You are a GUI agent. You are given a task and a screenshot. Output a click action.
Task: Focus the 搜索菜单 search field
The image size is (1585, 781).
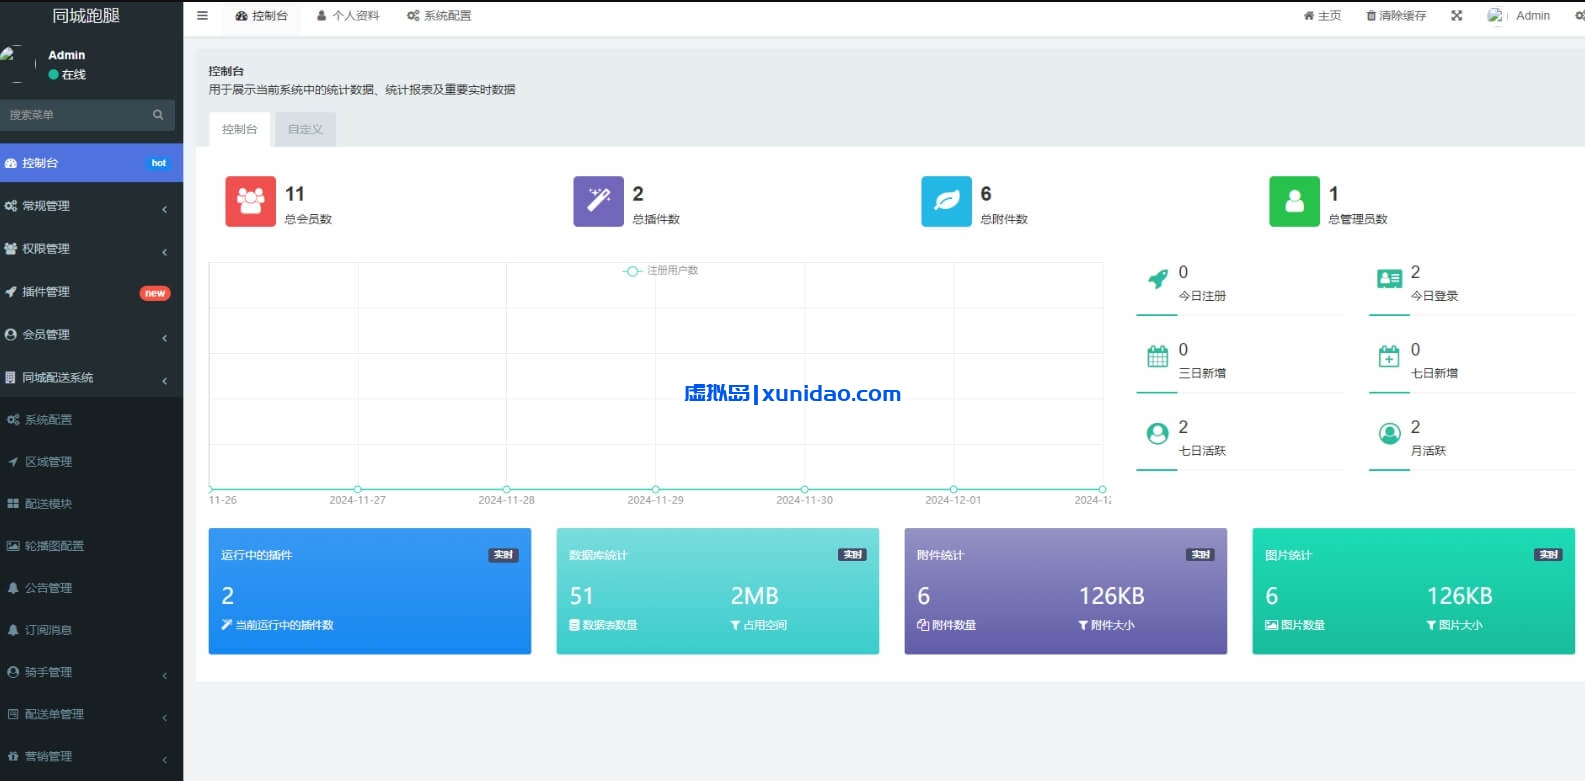tap(75, 115)
